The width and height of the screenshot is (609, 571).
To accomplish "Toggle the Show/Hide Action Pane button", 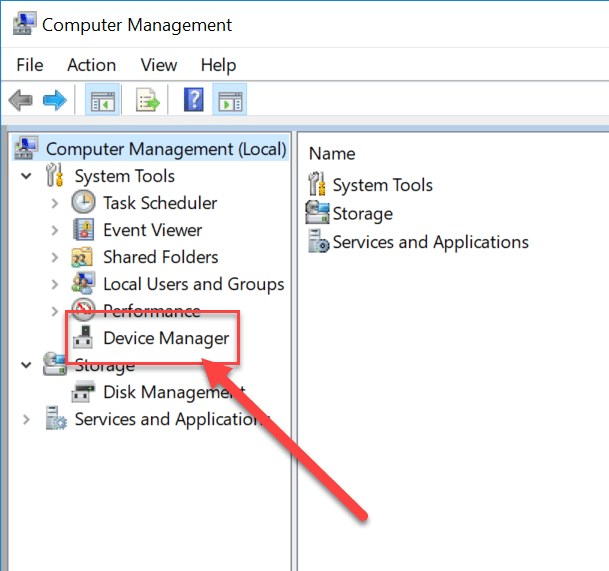I will click(x=231, y=100).
